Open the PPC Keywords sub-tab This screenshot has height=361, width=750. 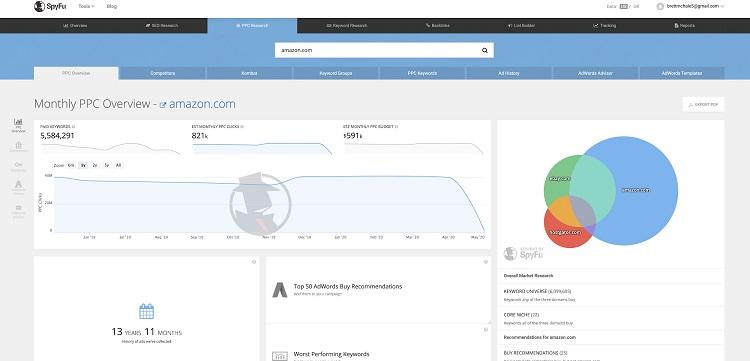tap(422, 73)
